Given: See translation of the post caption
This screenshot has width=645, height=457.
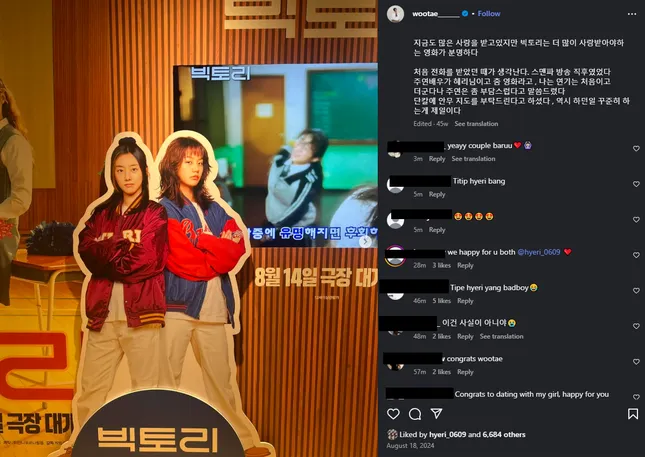Looking at the screenshot, I should 476,124.
